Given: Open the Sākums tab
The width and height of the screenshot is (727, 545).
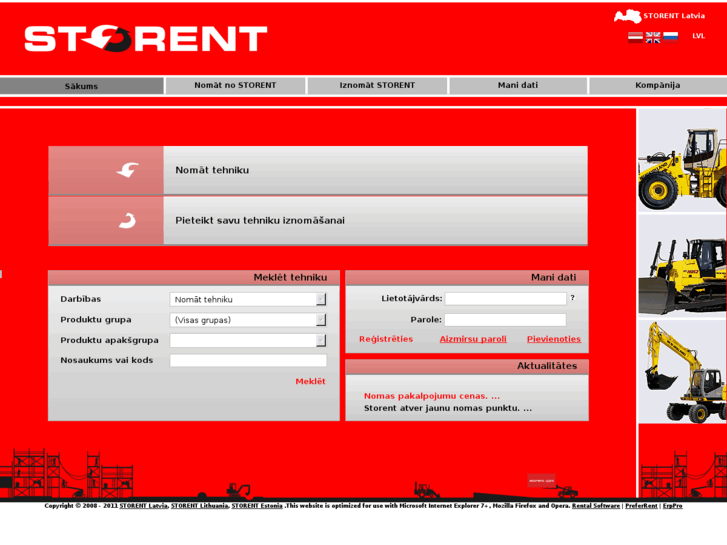Looking at the screenshot, I should tap(82, 86).
